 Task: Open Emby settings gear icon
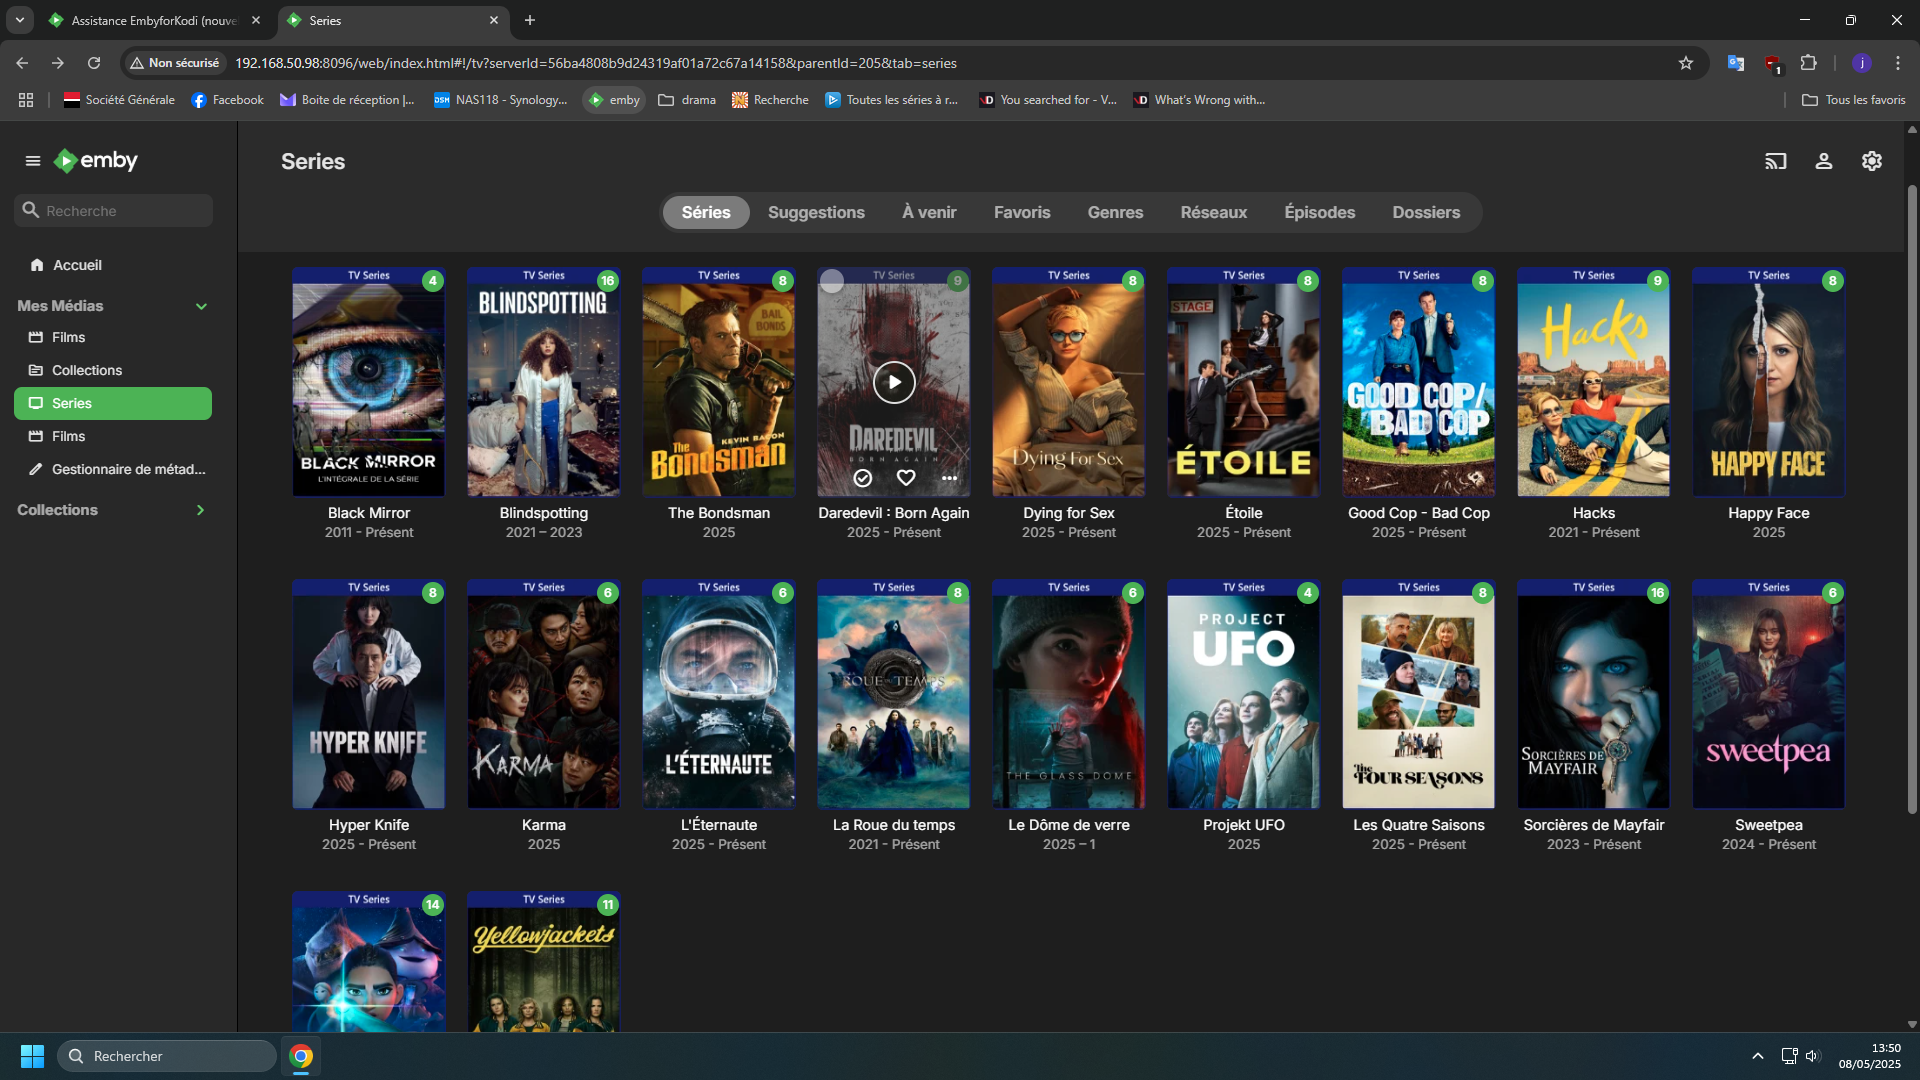[x=1871, y=161]
